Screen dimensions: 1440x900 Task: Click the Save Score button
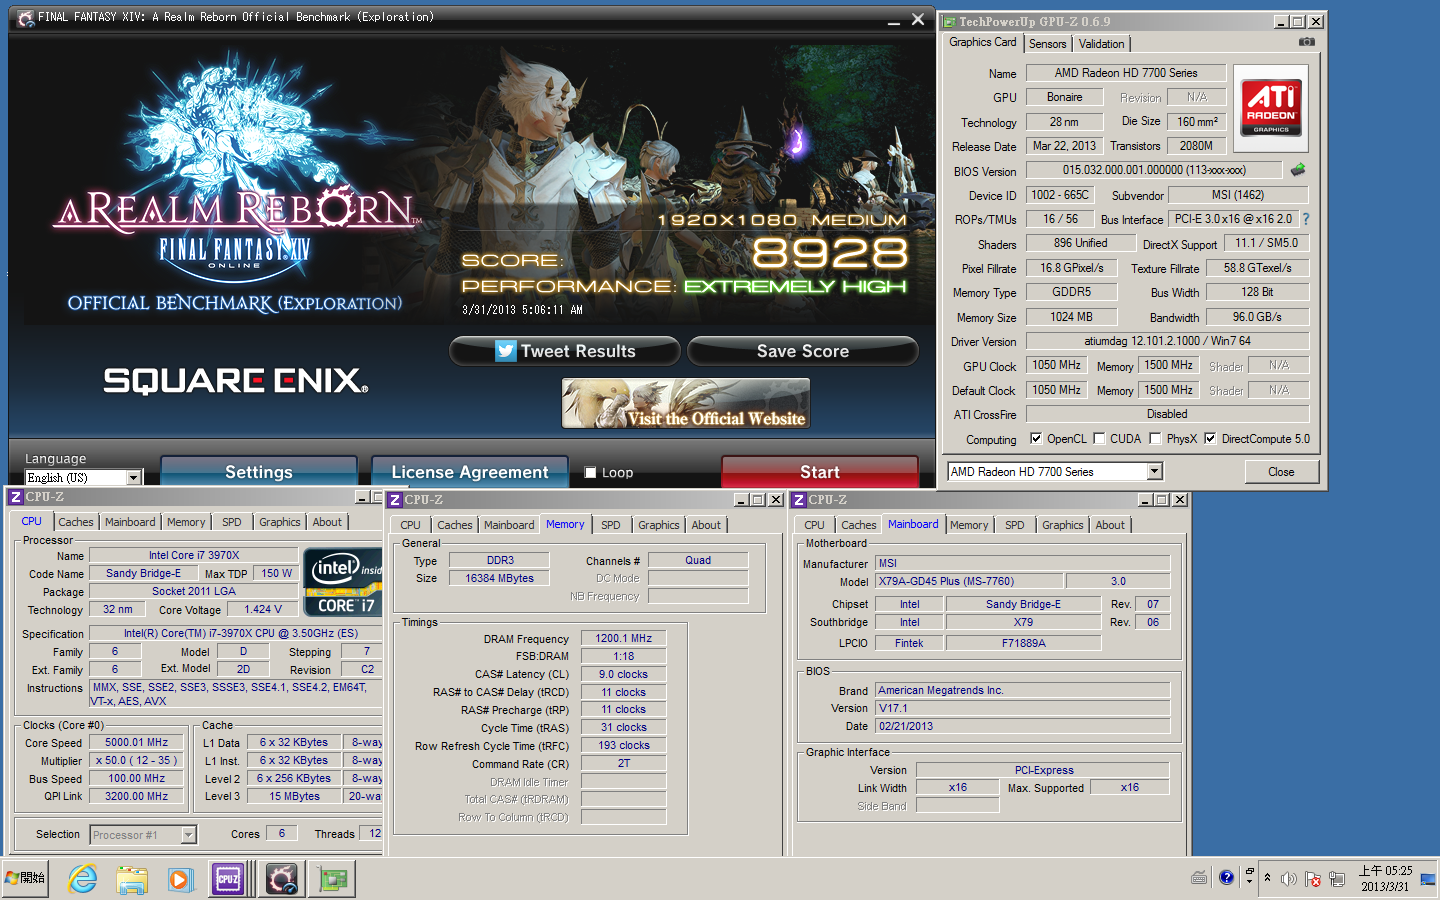pyautogui.click(x=802, y=351)
